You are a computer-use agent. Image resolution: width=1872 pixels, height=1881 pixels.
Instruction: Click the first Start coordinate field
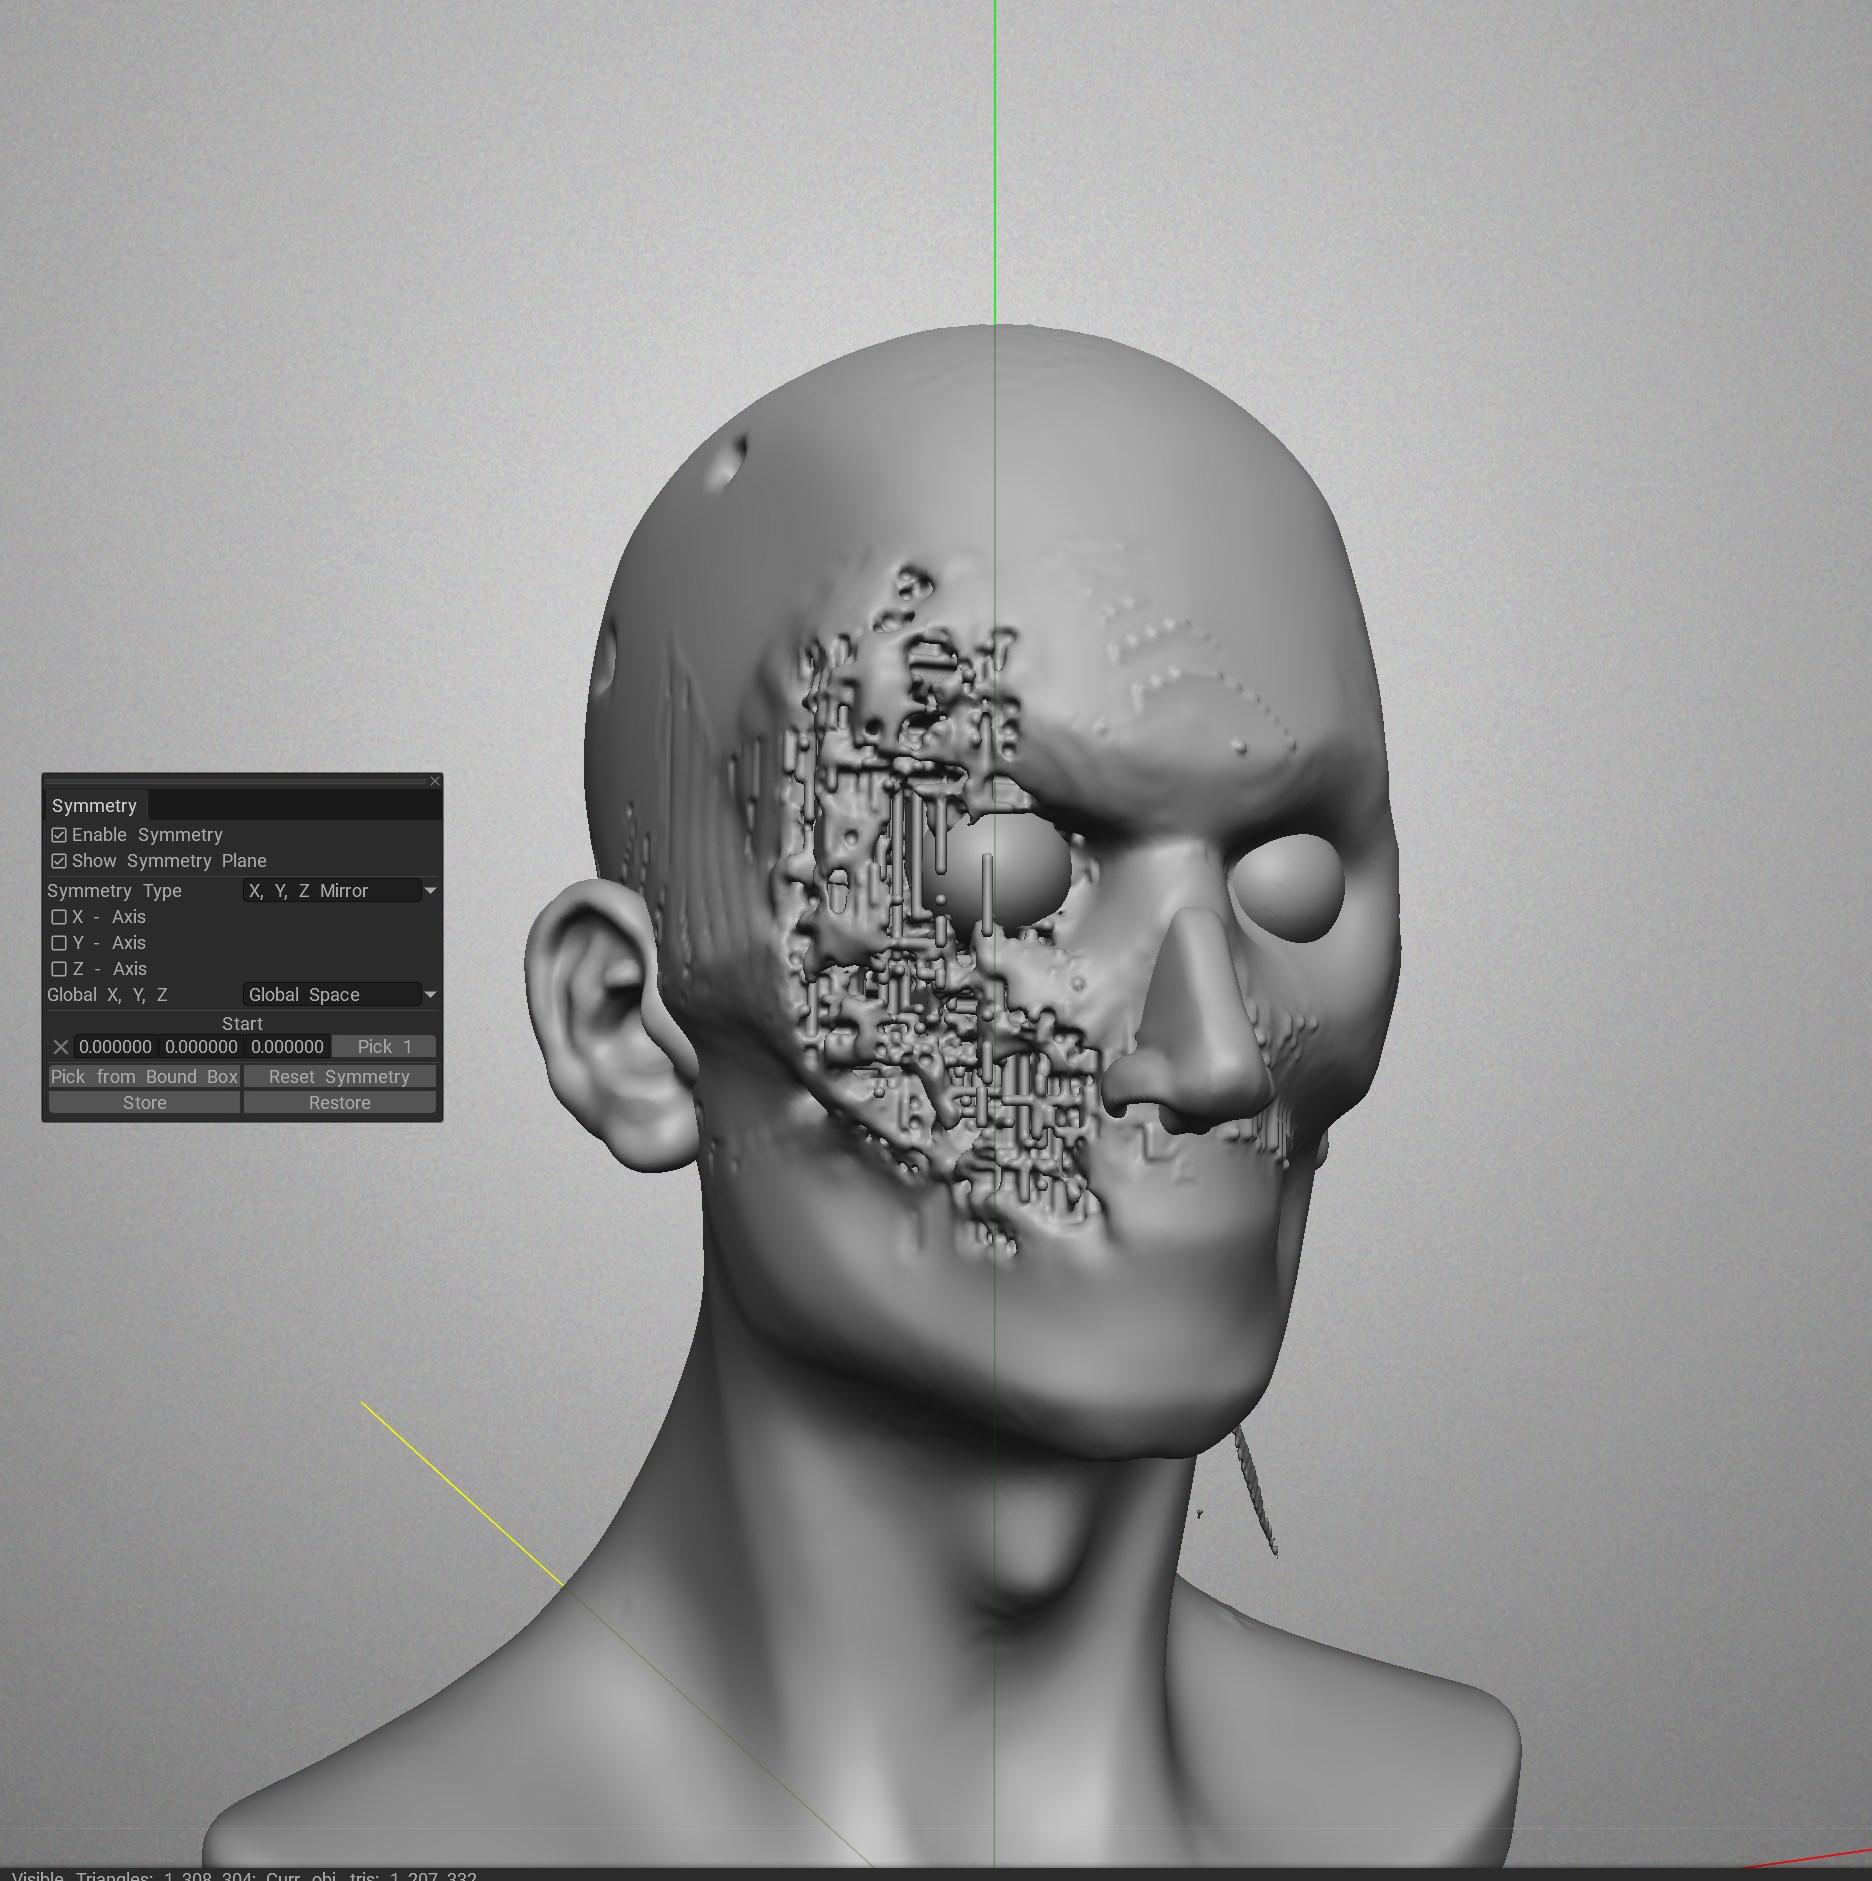click(x=116, y=1047)
